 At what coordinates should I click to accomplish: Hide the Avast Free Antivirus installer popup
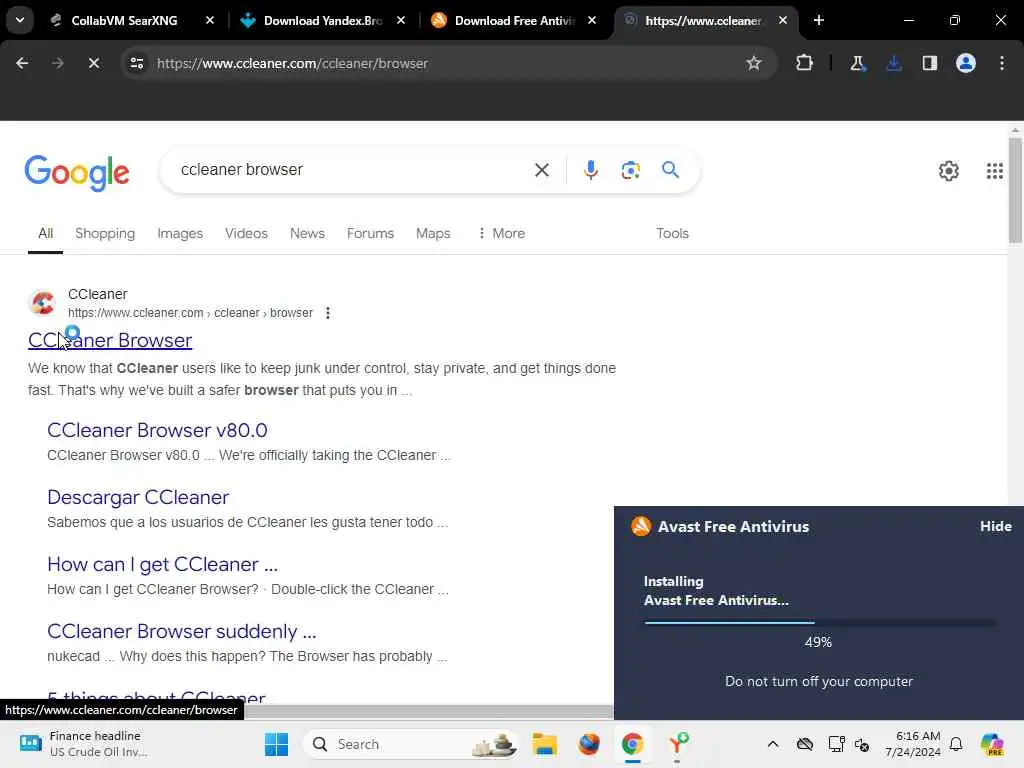coord(995,526)
